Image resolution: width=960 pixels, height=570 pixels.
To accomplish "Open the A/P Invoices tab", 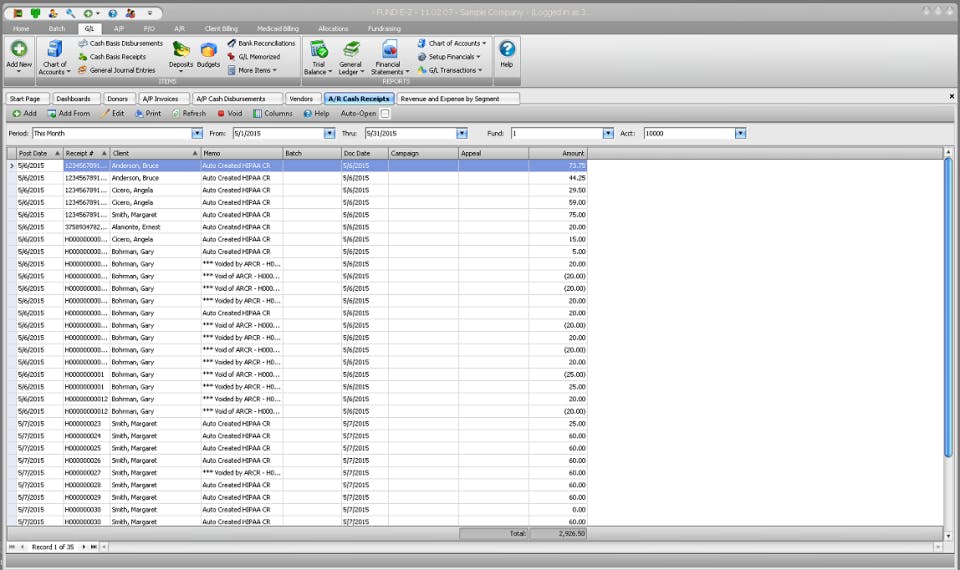I will 161,99.
